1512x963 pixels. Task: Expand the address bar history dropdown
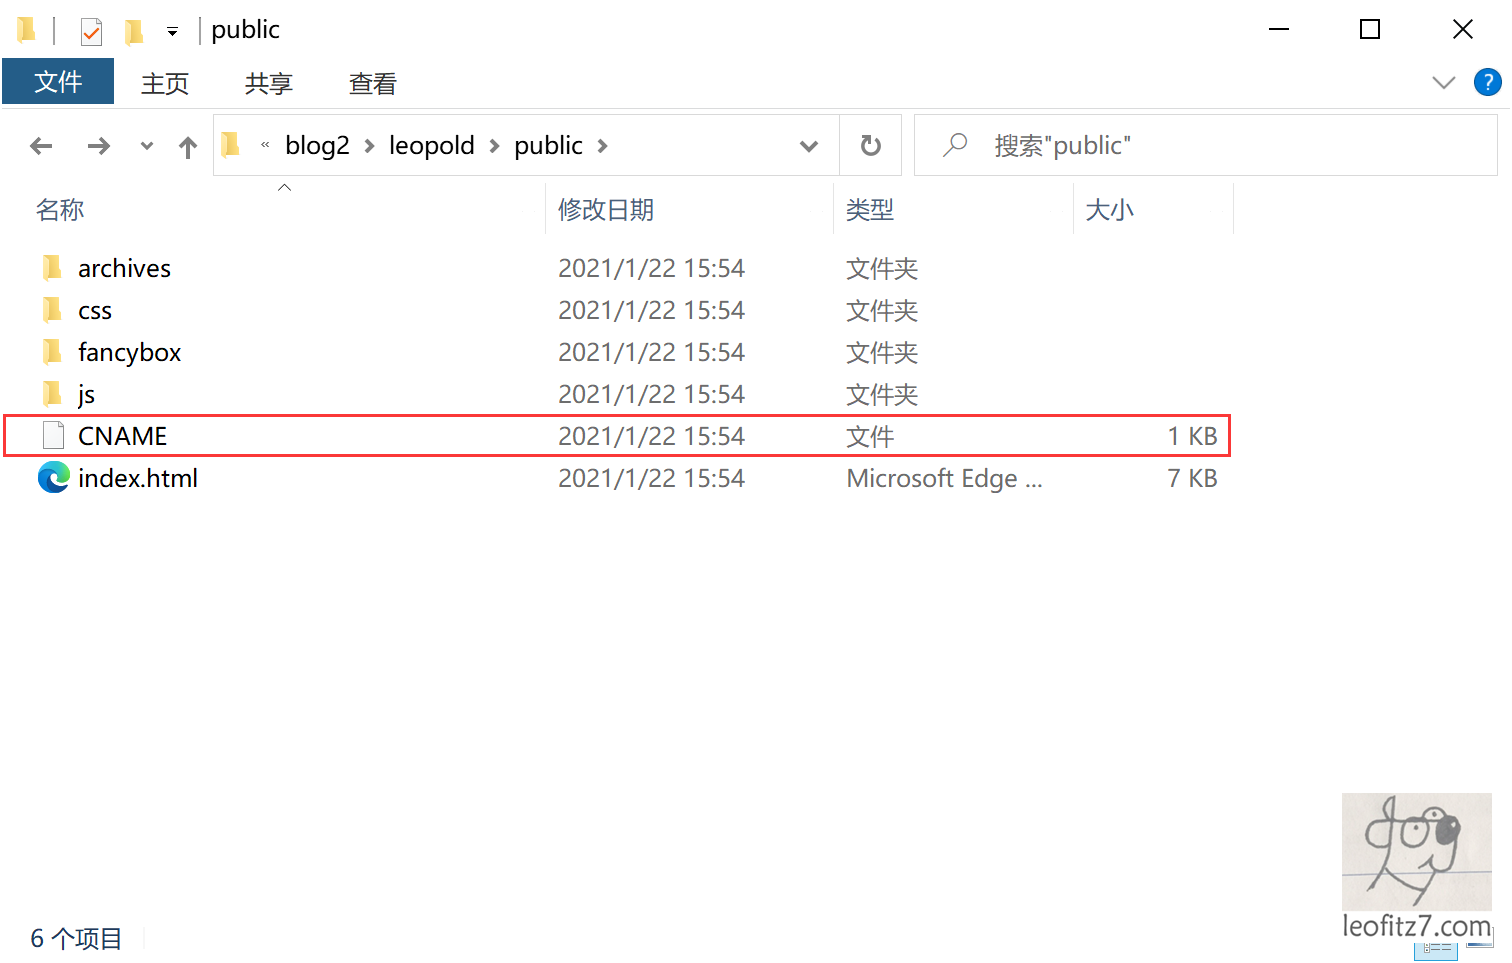point(809,146)
